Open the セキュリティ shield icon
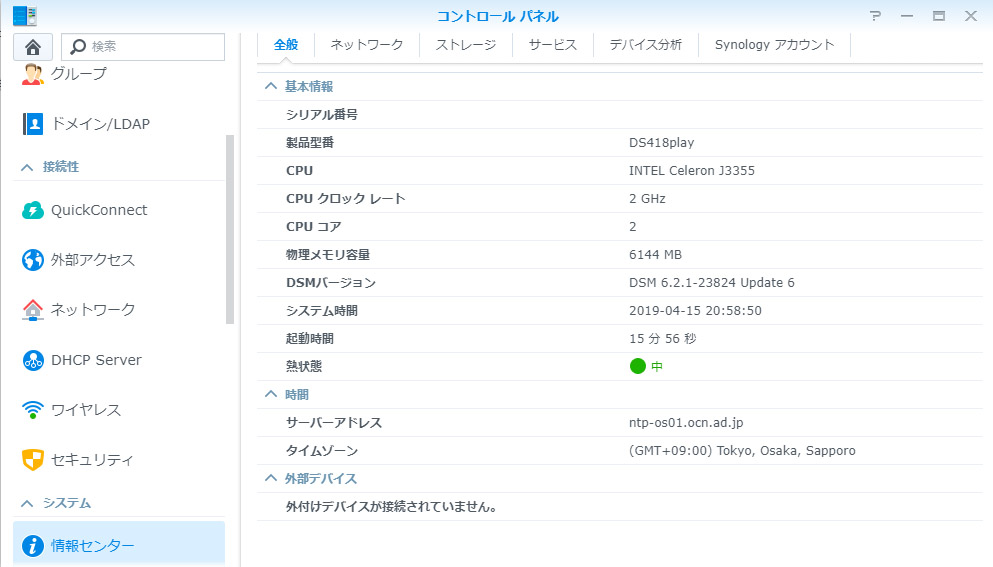Viewport: 993px width, 567px height. pyautogui.click(x=32, y=460)
